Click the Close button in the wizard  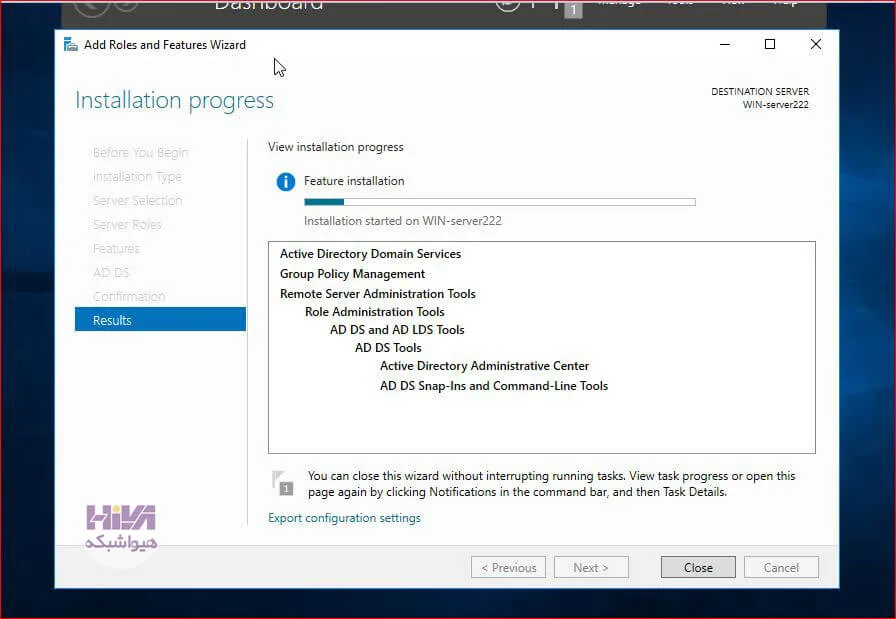click(x=698, y=567)
